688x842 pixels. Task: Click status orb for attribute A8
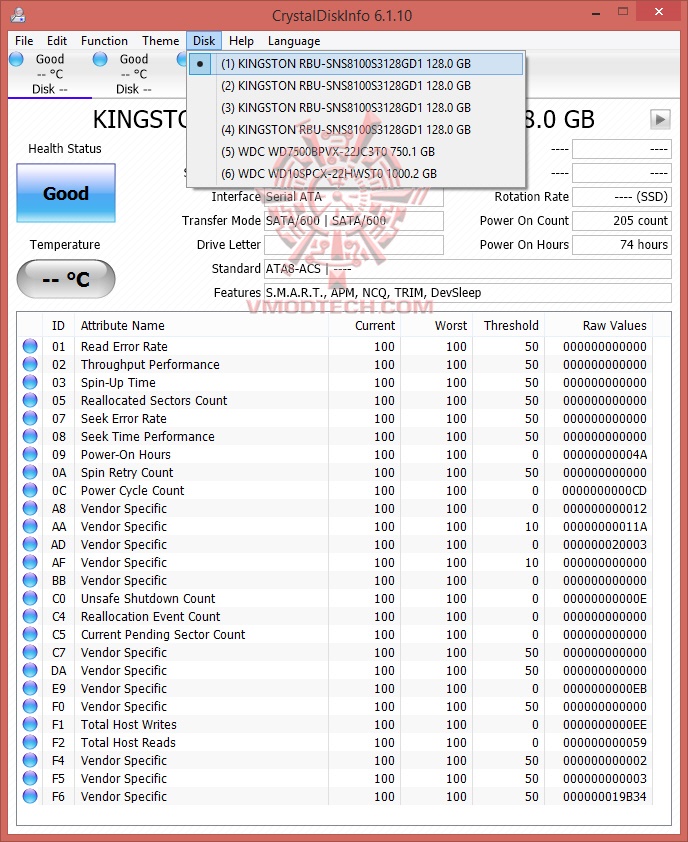click(30, 508)
